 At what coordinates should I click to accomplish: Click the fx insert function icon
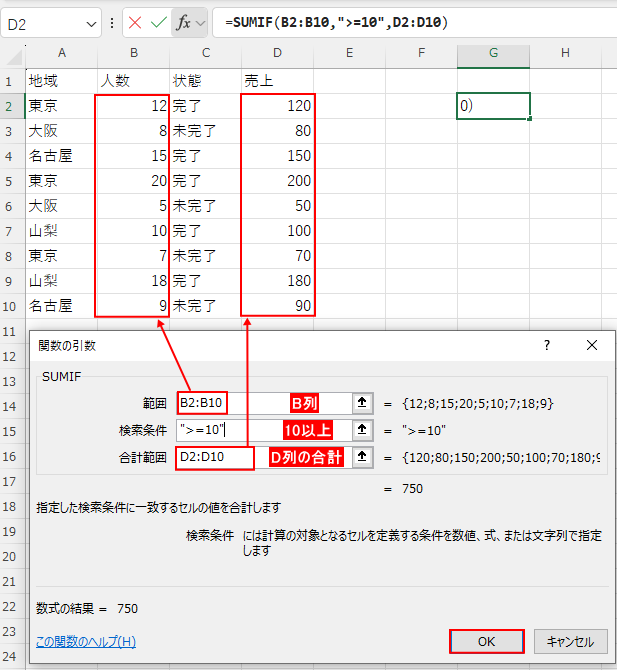point(183,23)
